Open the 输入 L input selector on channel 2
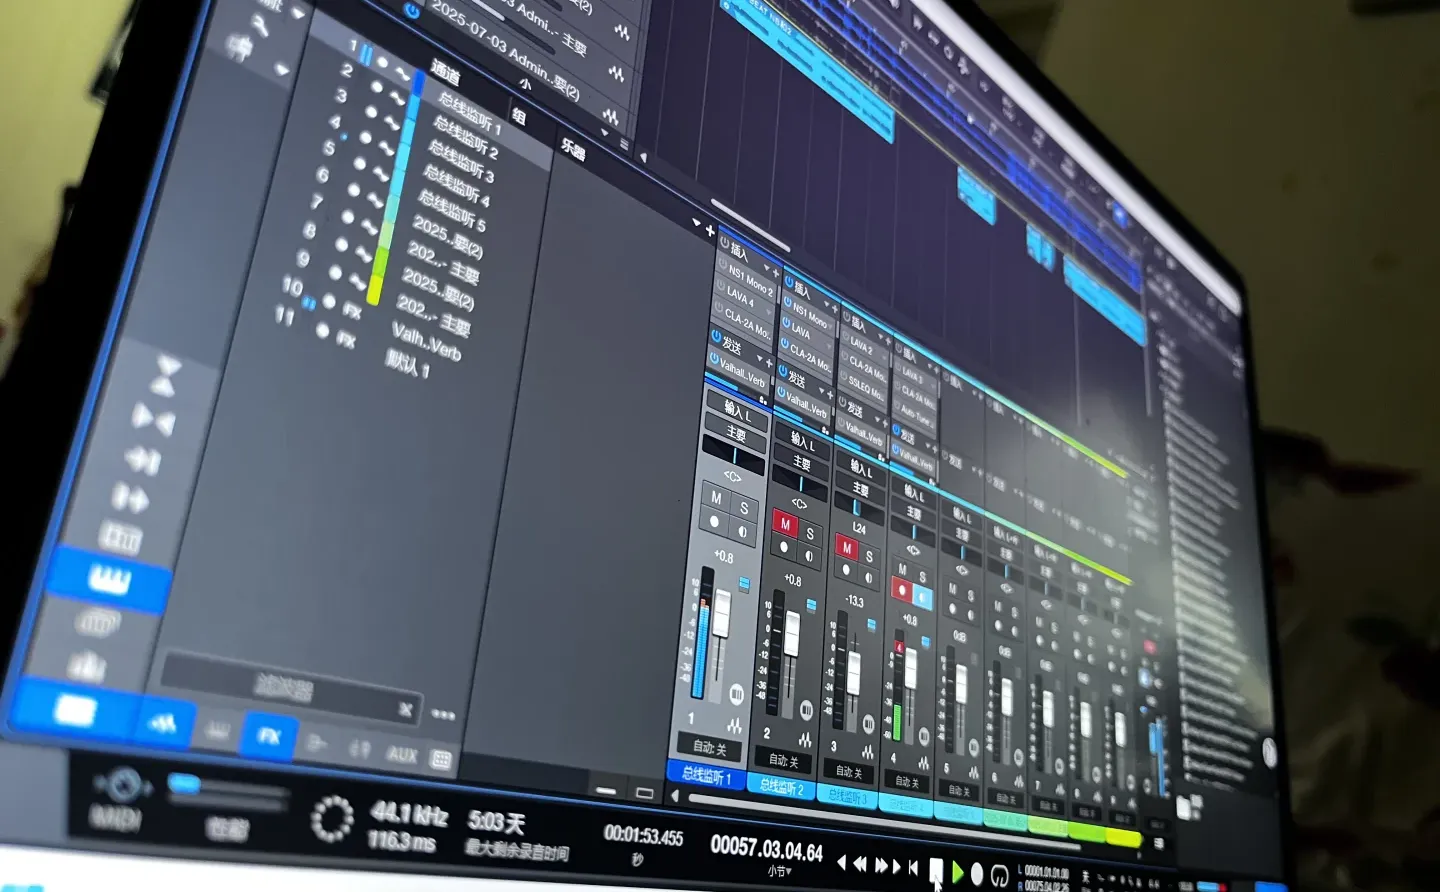1440x892 pixels. pos(804,441)
